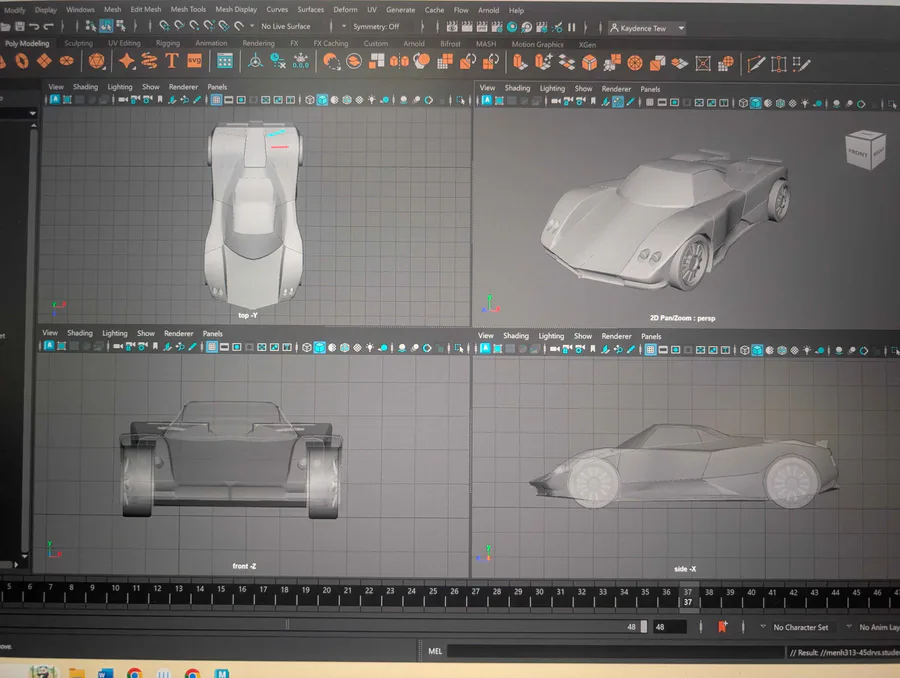Open the Mesh Tools menu
The height and width of the screenshot is (678, 900).
click(x=190, y=10)
